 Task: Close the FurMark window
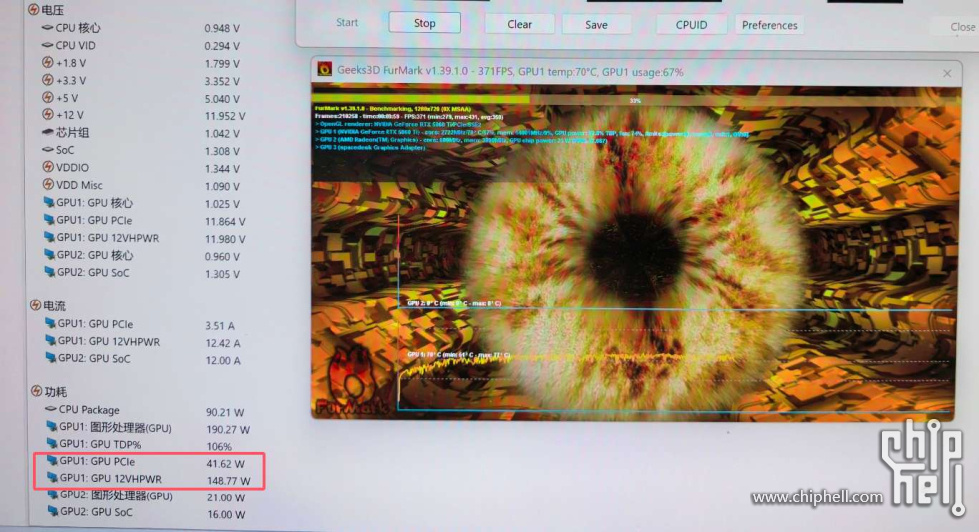pyautogui.click(x=947, y=74)
